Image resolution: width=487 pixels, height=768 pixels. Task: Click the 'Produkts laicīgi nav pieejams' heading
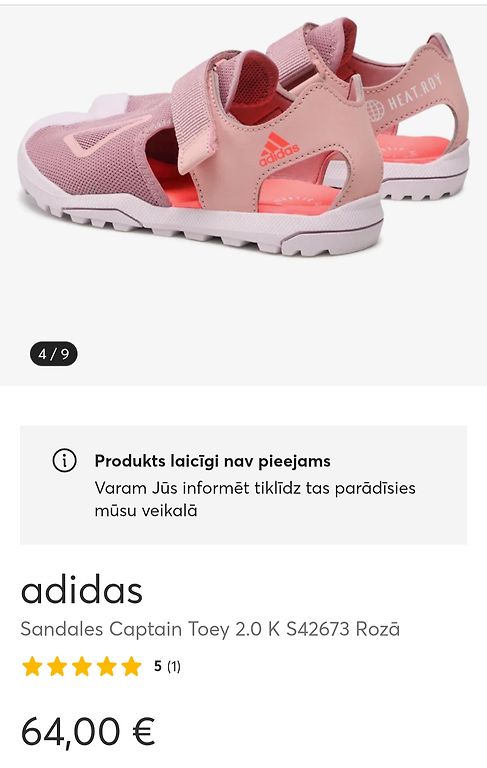(x=213, y=461)
